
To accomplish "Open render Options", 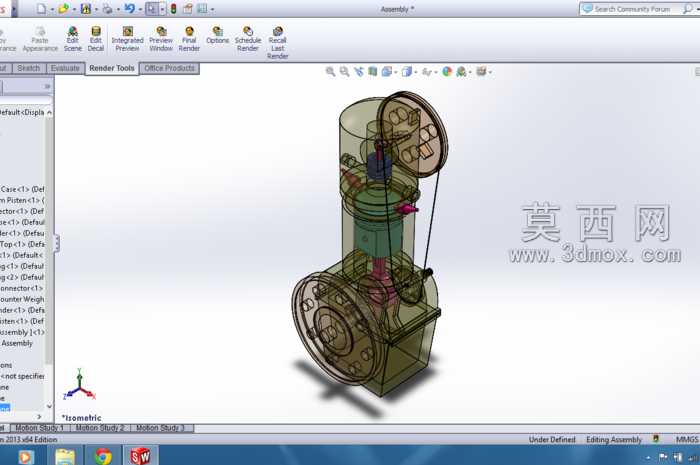I will coord(217,36).
